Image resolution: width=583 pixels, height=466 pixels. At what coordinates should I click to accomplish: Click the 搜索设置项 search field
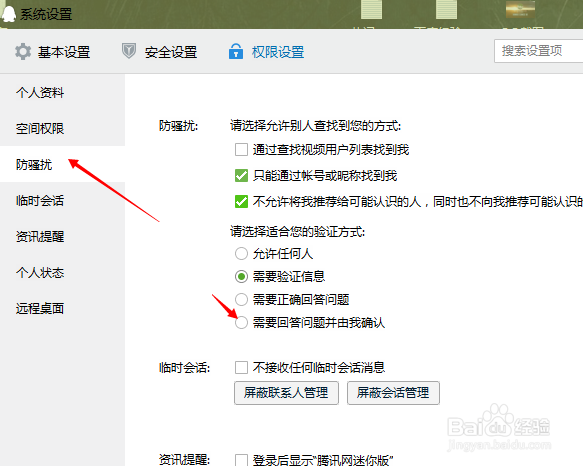pyautogui.click(x=538, y=51)
